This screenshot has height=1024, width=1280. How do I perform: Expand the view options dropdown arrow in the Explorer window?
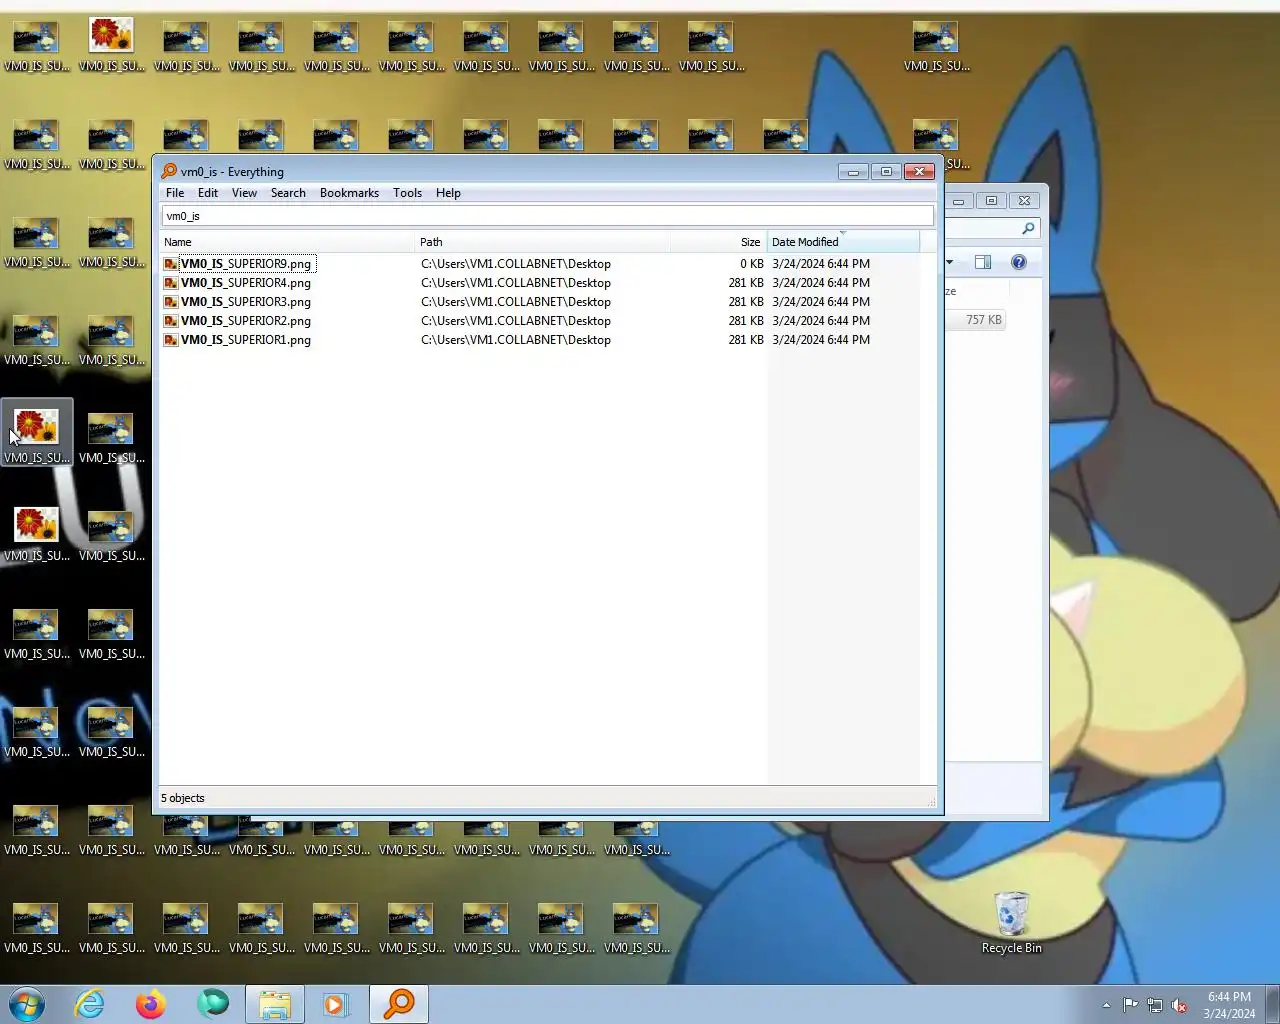949,262
